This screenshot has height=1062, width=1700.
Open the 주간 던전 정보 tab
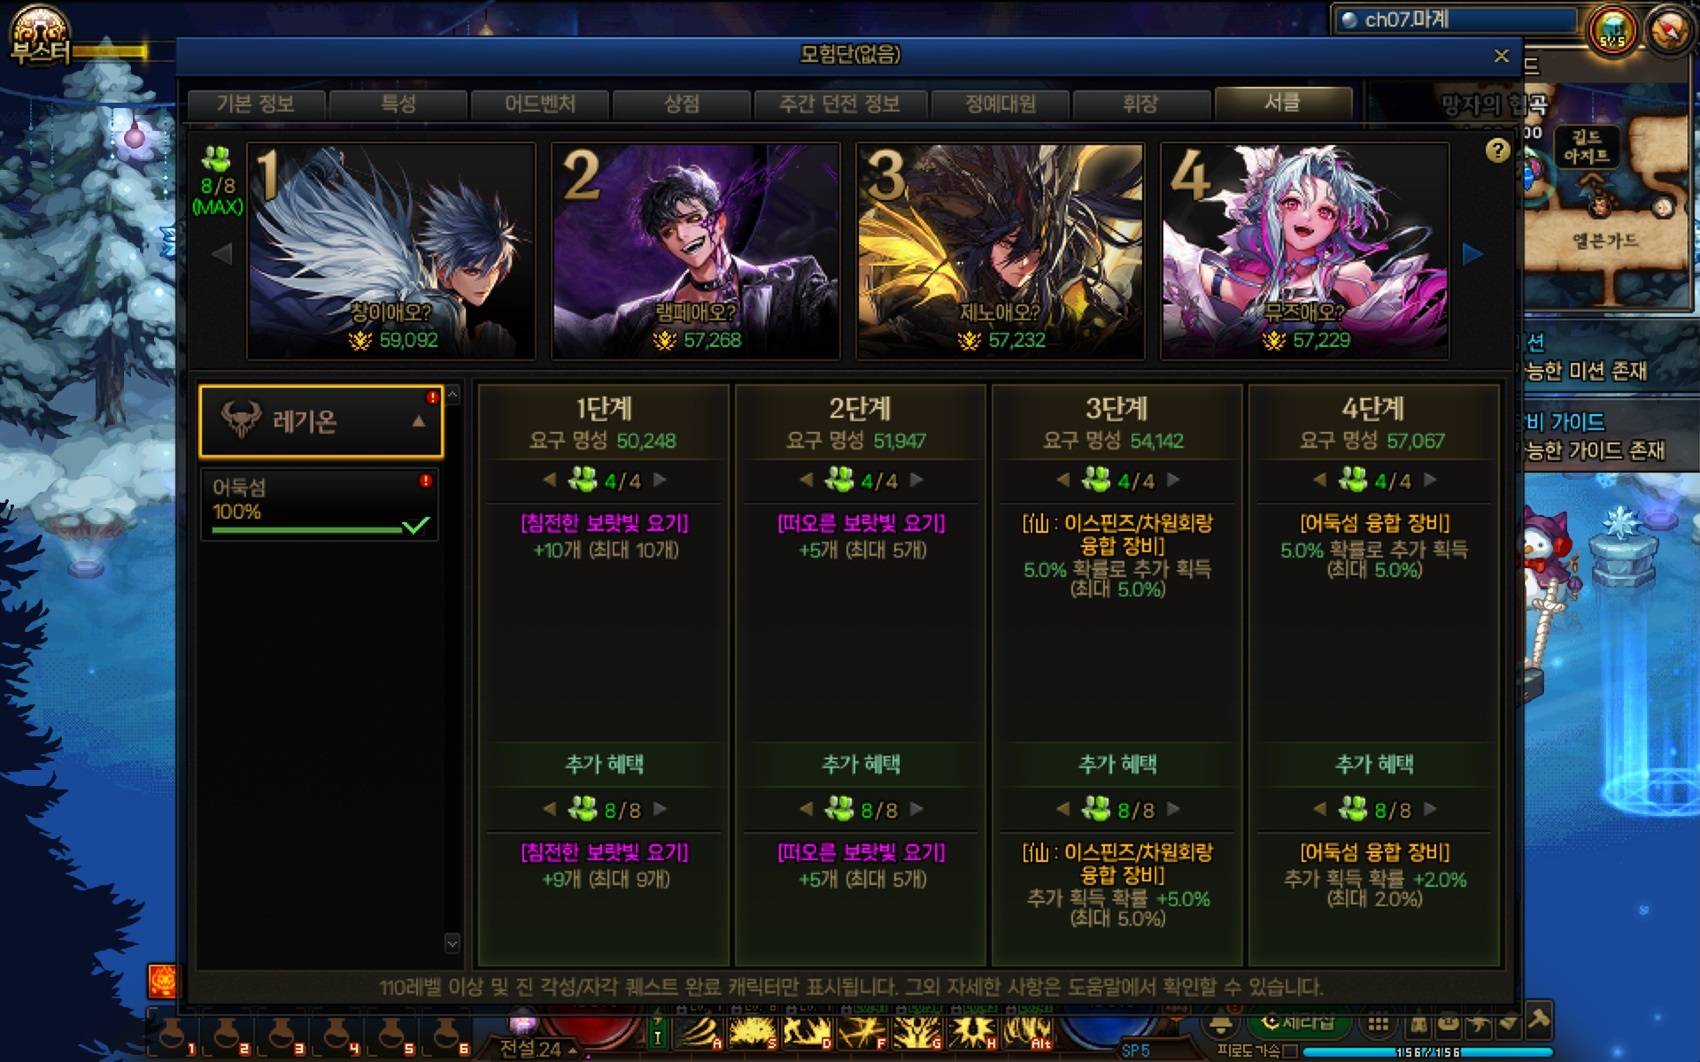[x=839, y=104]
